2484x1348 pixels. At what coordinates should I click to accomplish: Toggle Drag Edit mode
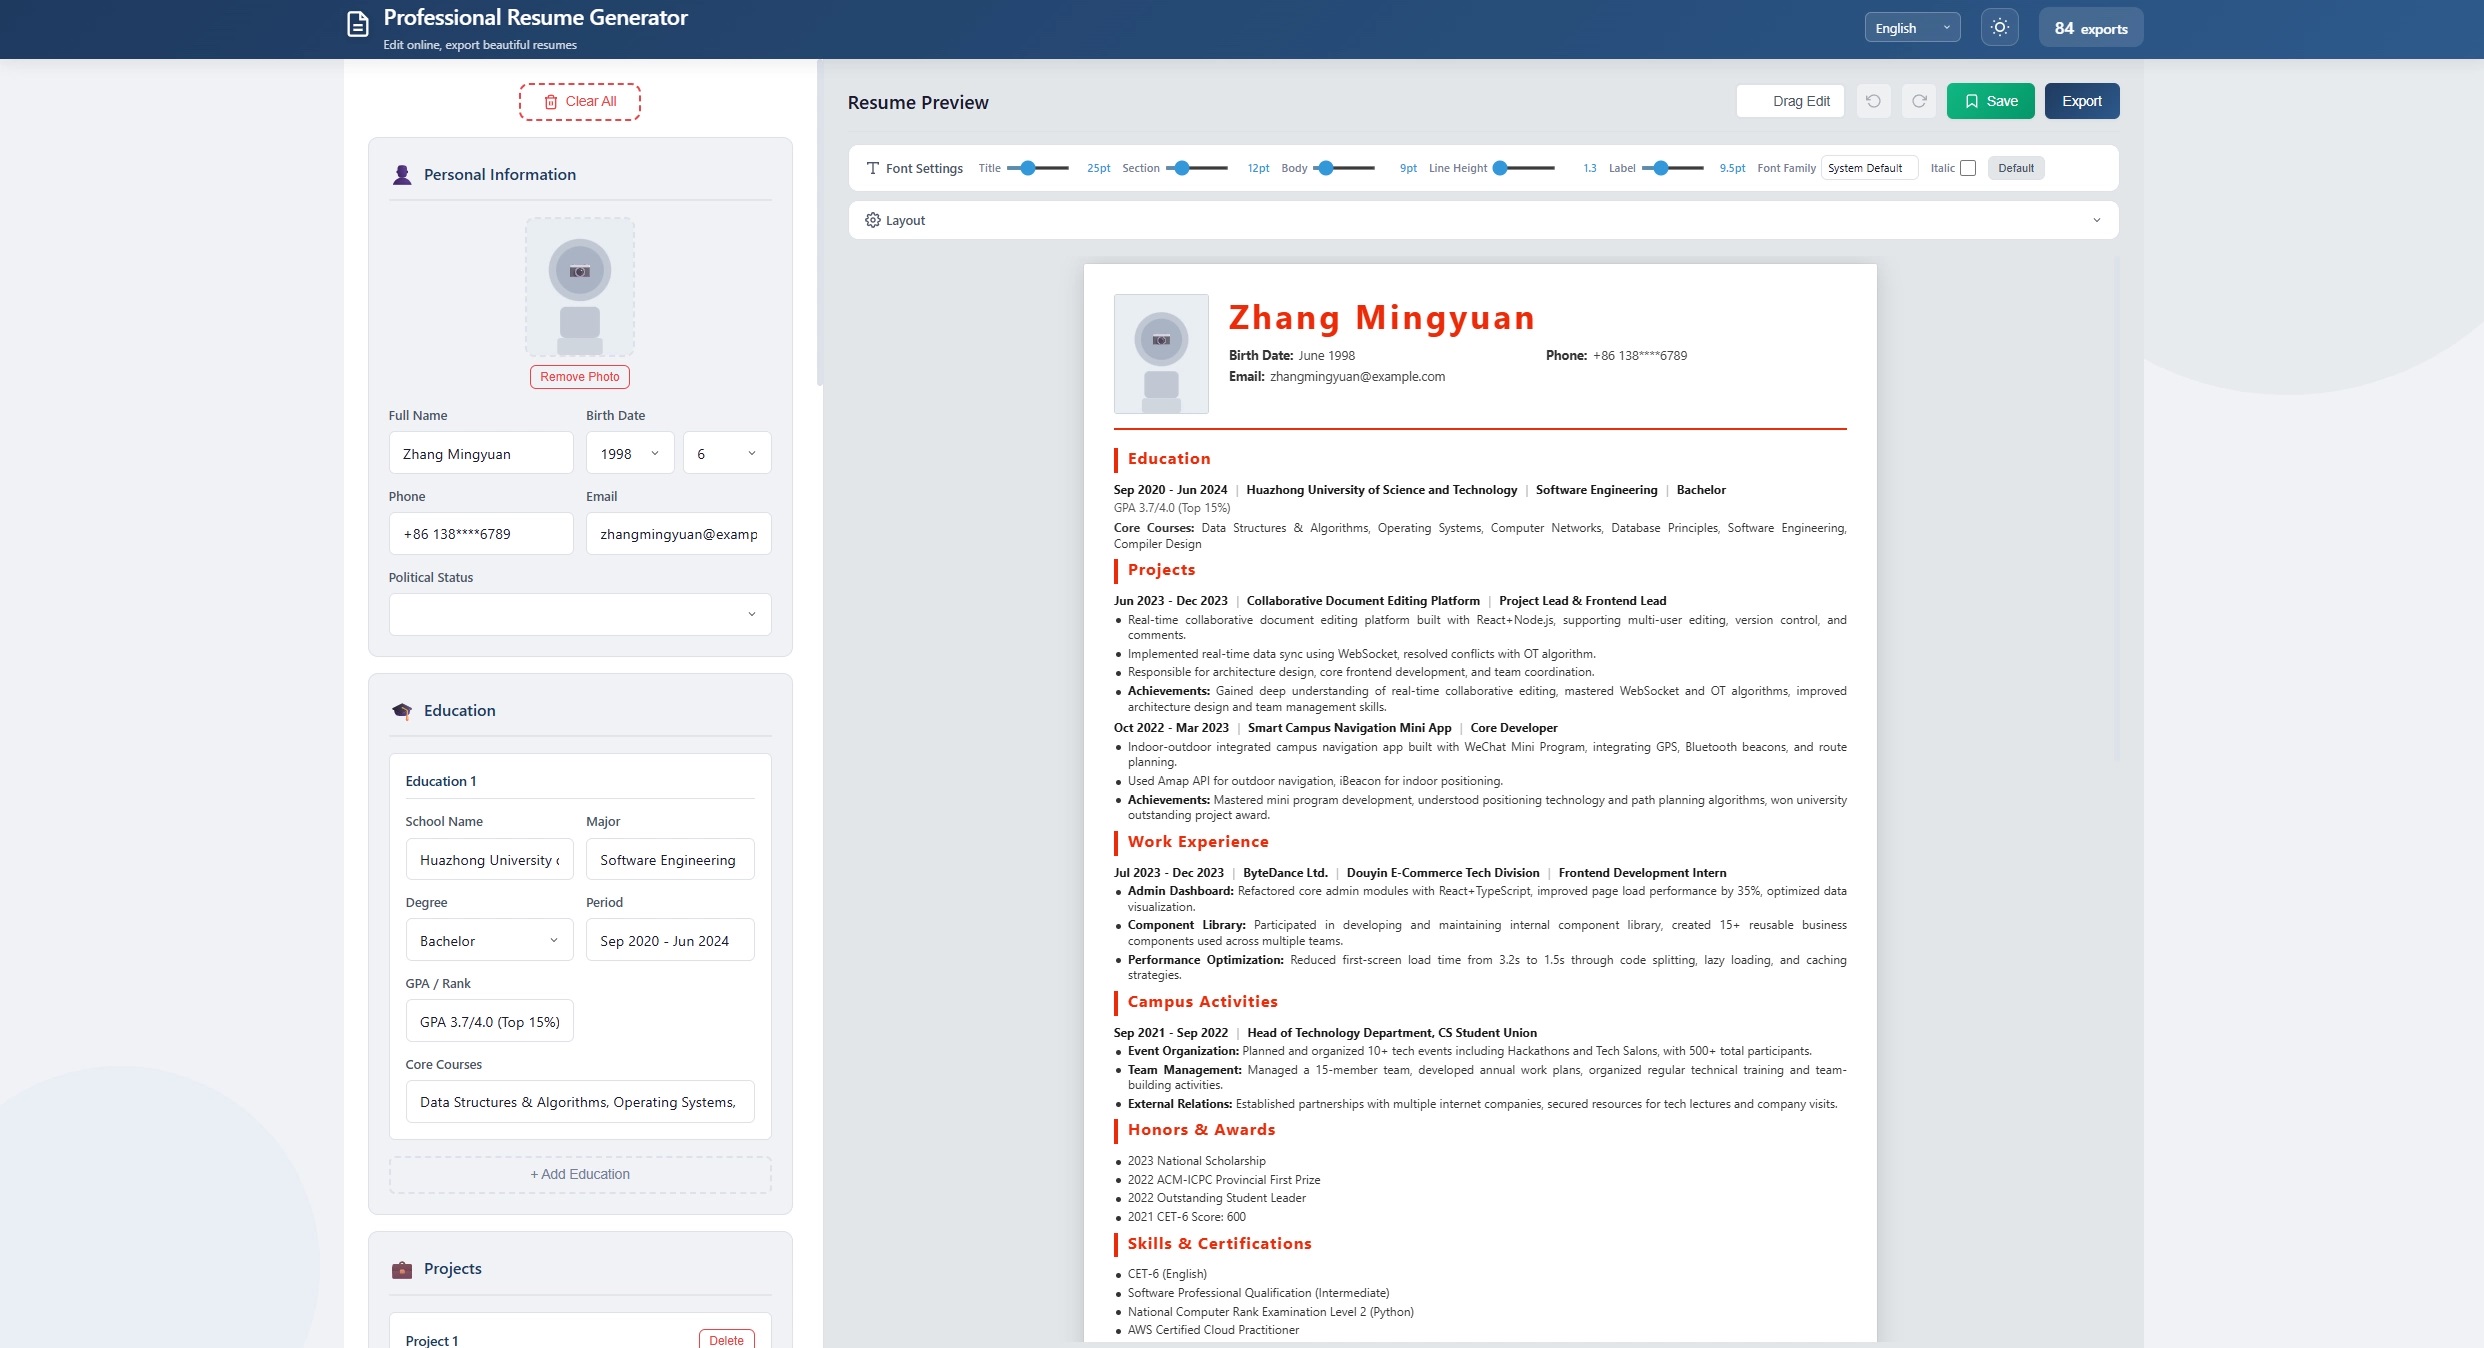(x=1790, y=101)
